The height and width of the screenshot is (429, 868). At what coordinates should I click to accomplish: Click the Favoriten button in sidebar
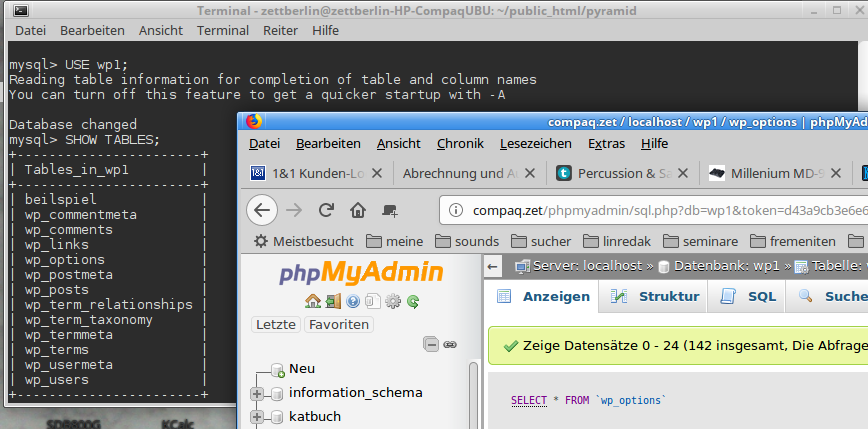pyautogui.click(x=338, y=324)
